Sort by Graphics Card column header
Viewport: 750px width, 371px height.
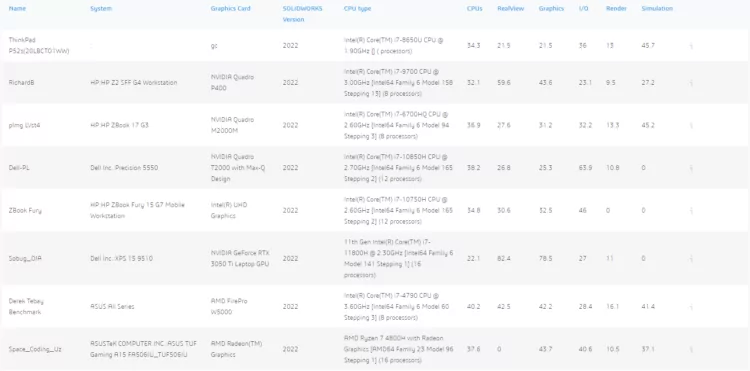(x=231, y=9)
